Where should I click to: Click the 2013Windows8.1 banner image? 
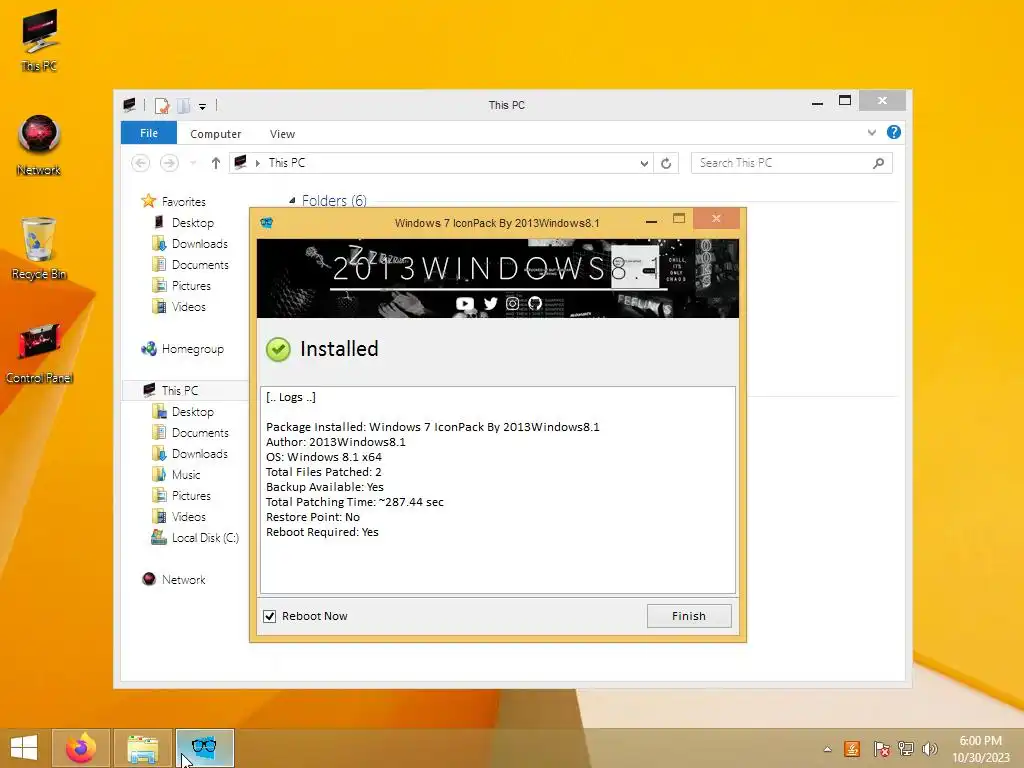[x=498, y=278]
